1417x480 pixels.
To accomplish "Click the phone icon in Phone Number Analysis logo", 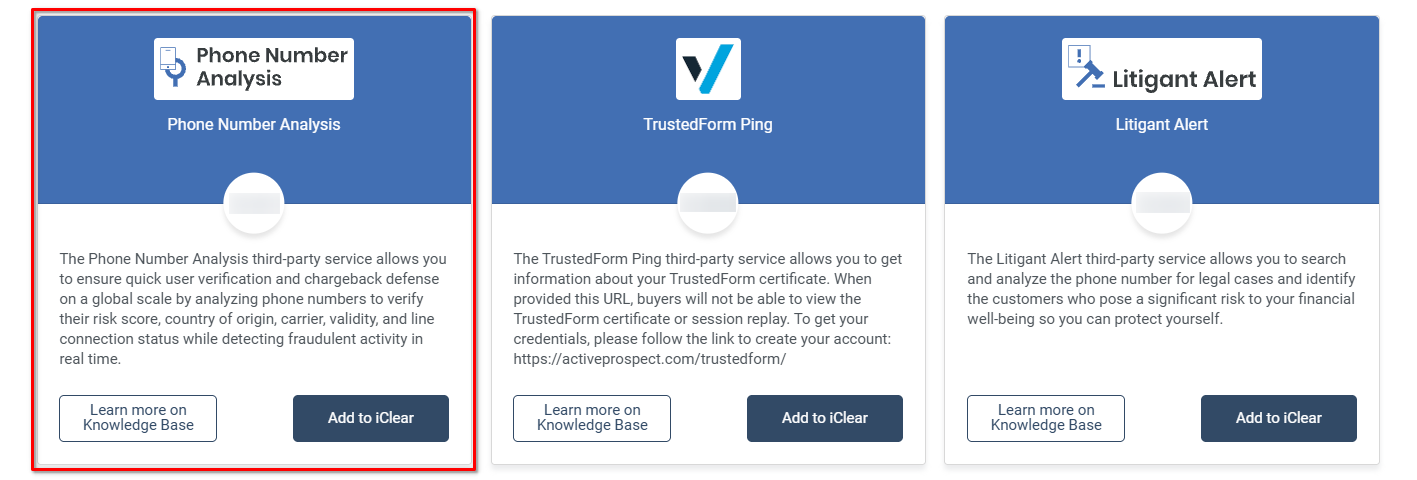I will tap(174, 67).
